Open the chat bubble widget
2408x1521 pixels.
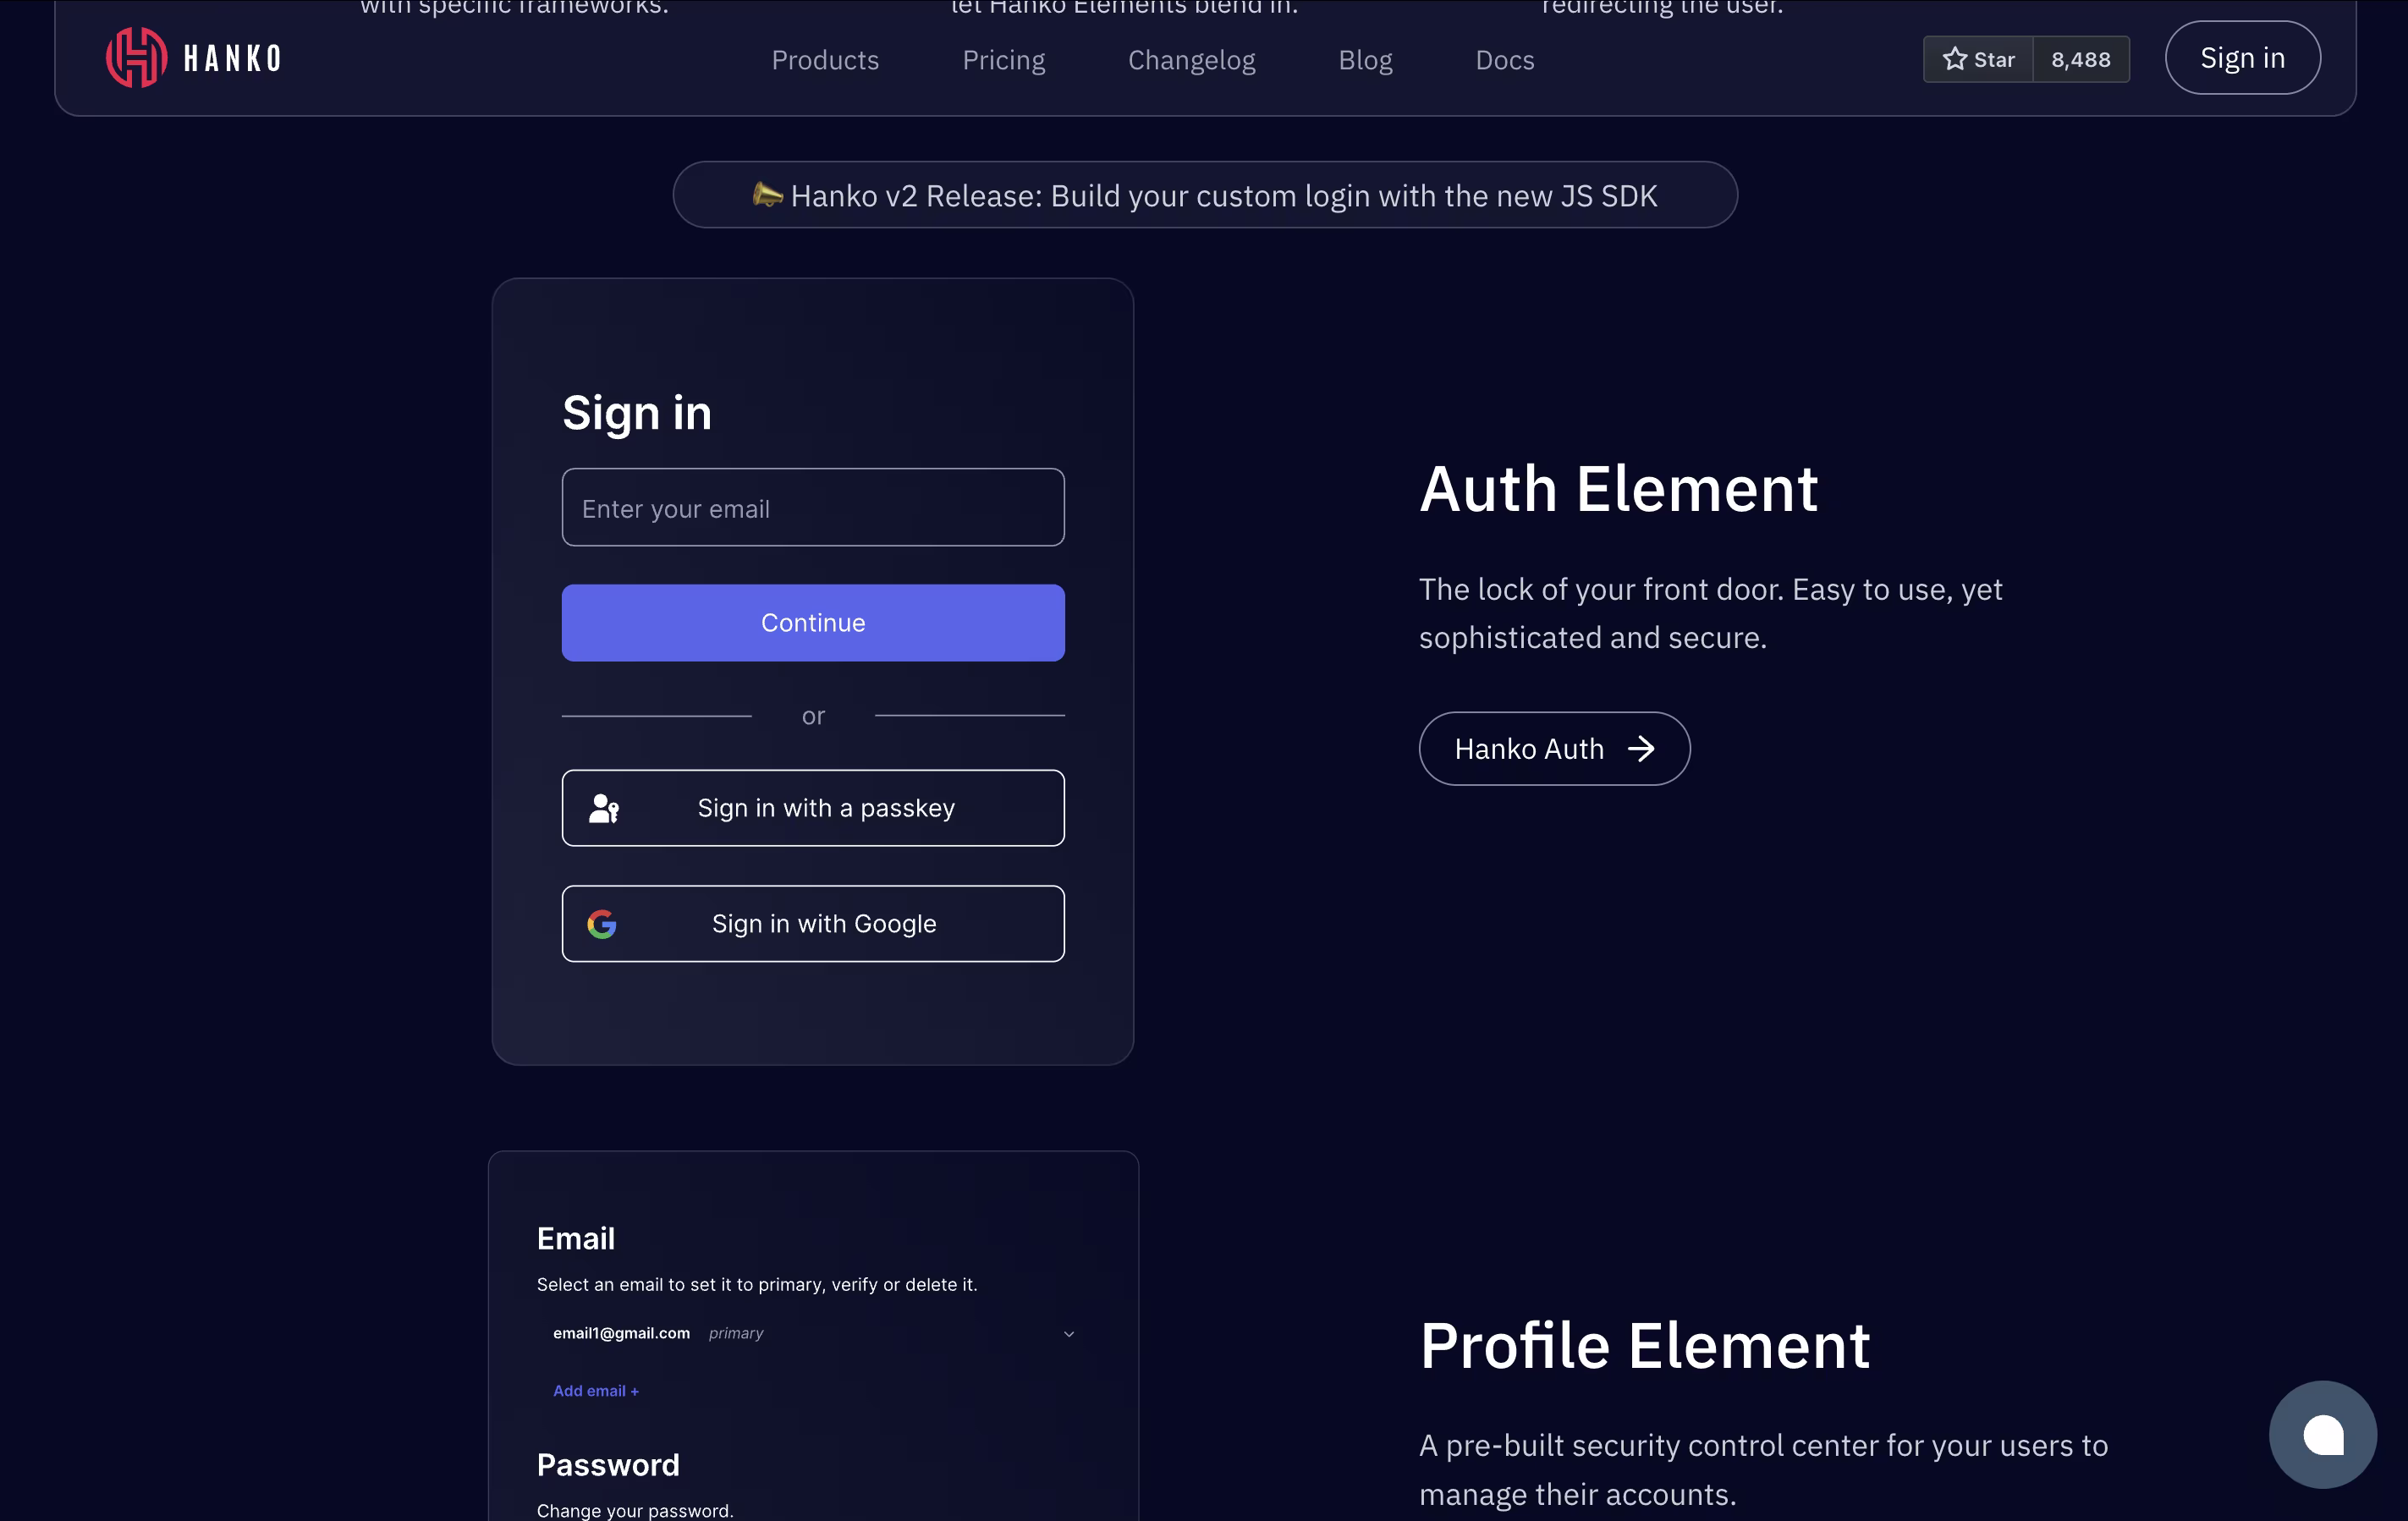tap(2322, 1434)
